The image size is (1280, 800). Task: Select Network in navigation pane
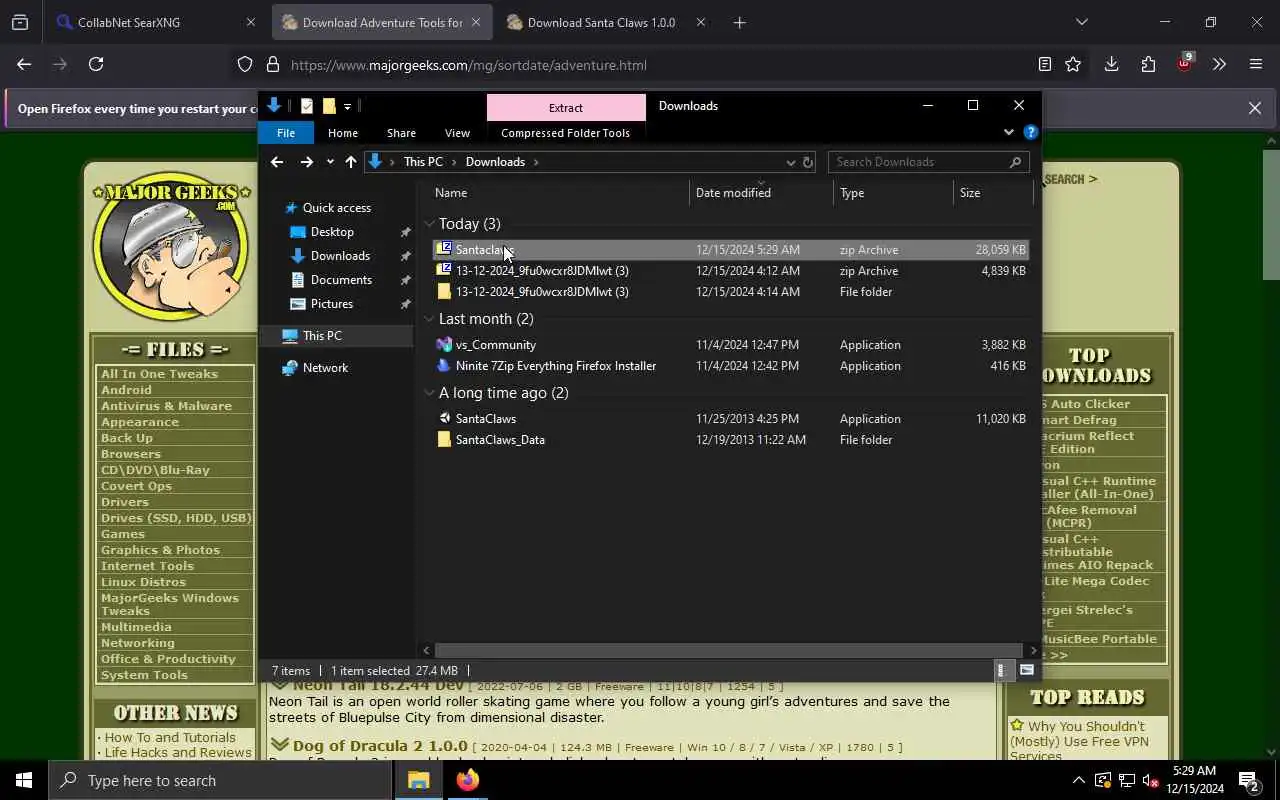(x=325, y=368)
